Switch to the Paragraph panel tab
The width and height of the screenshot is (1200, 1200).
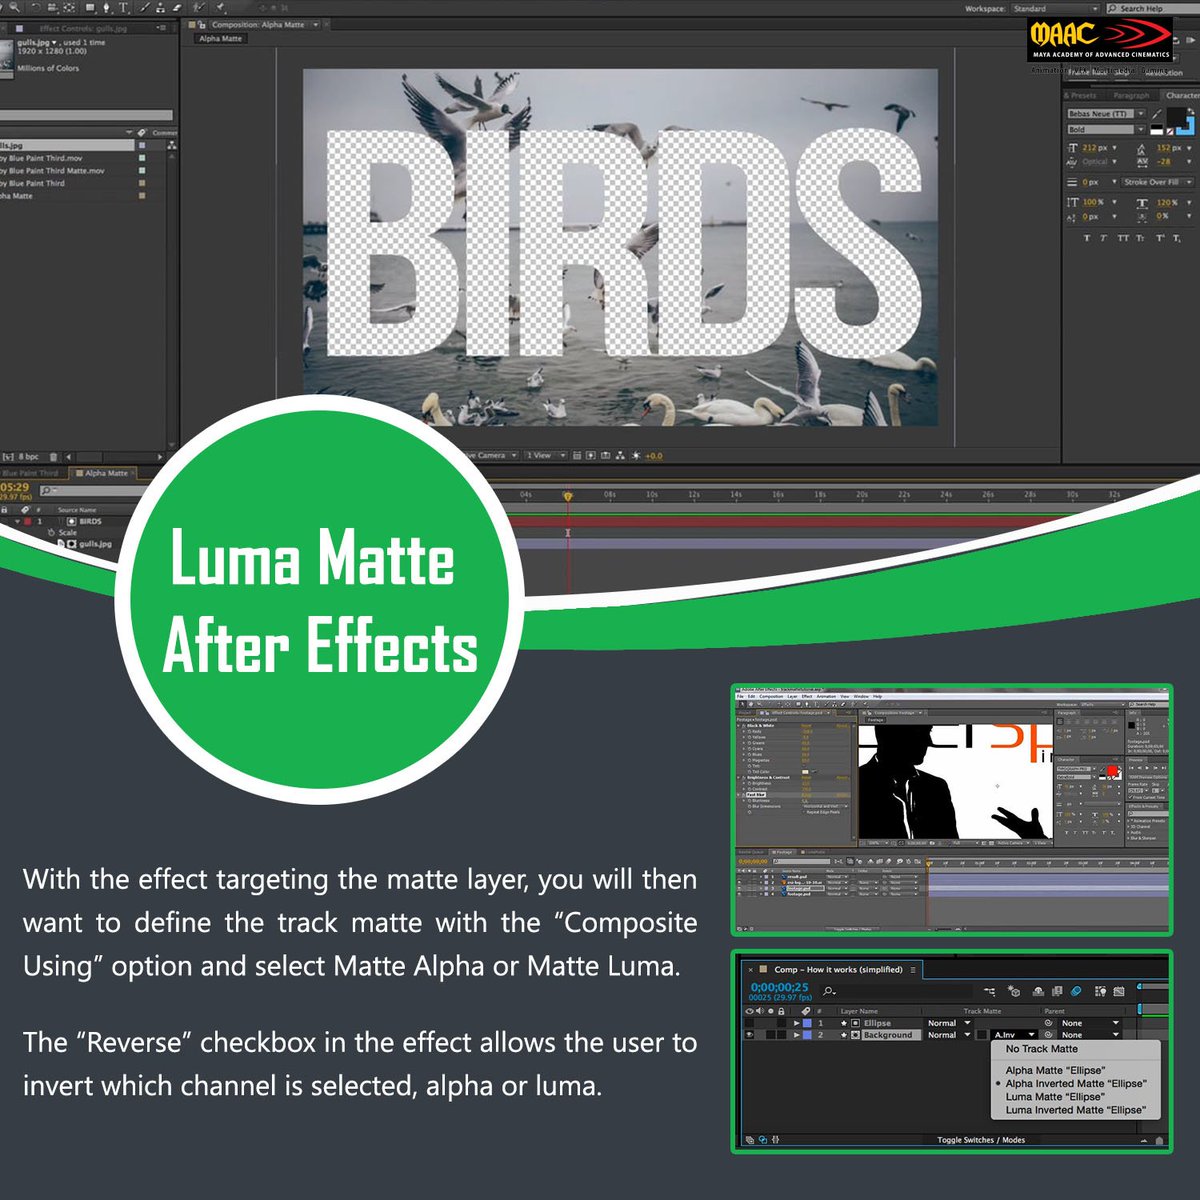(1131, 95)
